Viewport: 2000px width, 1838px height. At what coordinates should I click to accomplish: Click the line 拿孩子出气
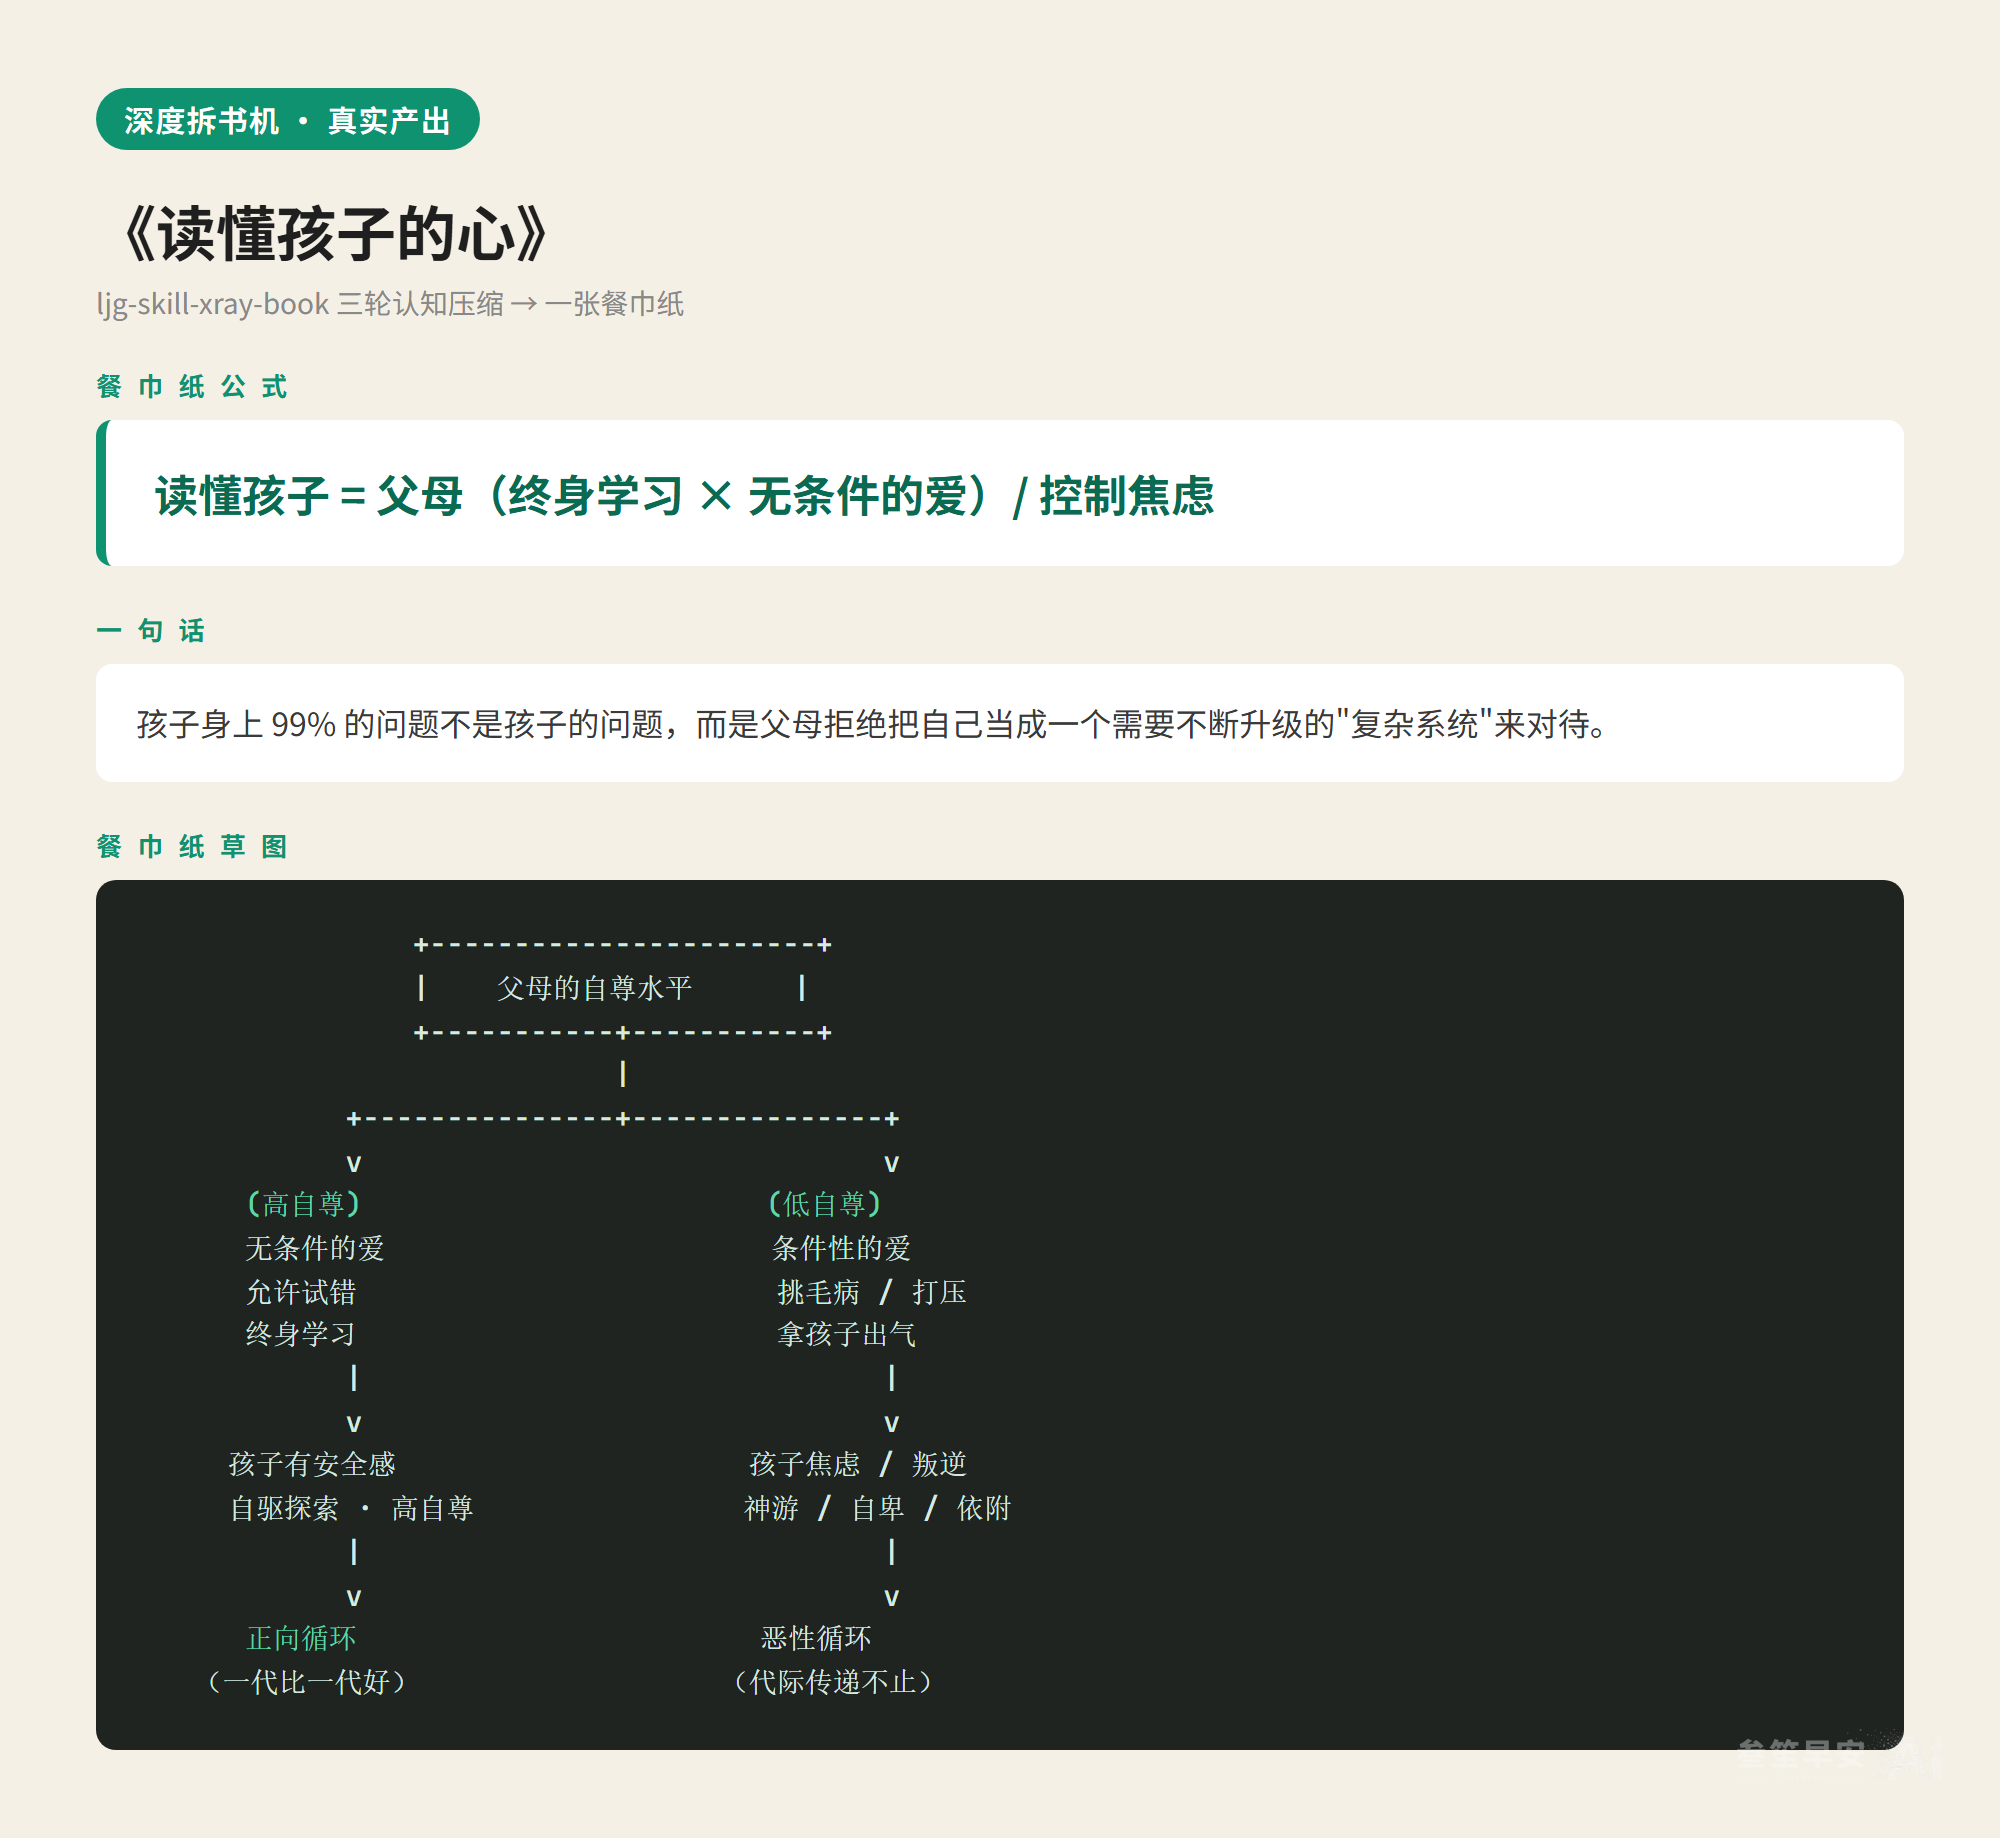(846, 1334)
